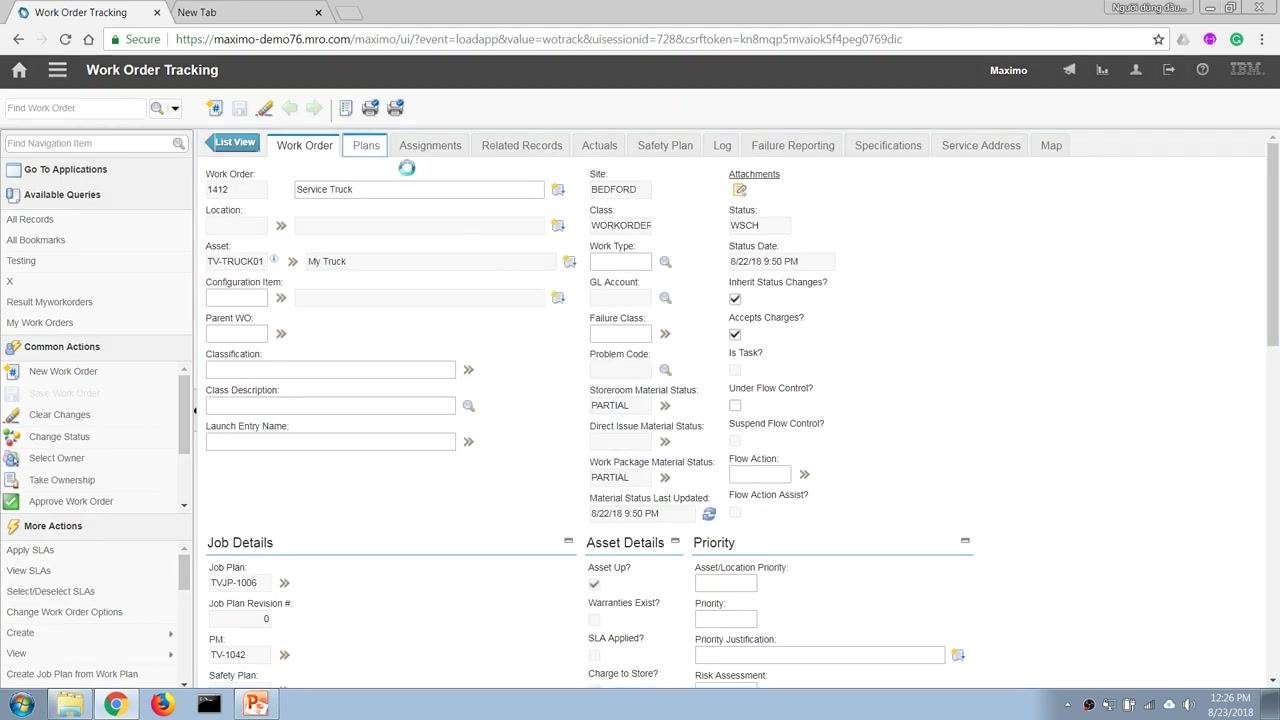Open the hamburger navigation menu icon

[x=57, y=70]
